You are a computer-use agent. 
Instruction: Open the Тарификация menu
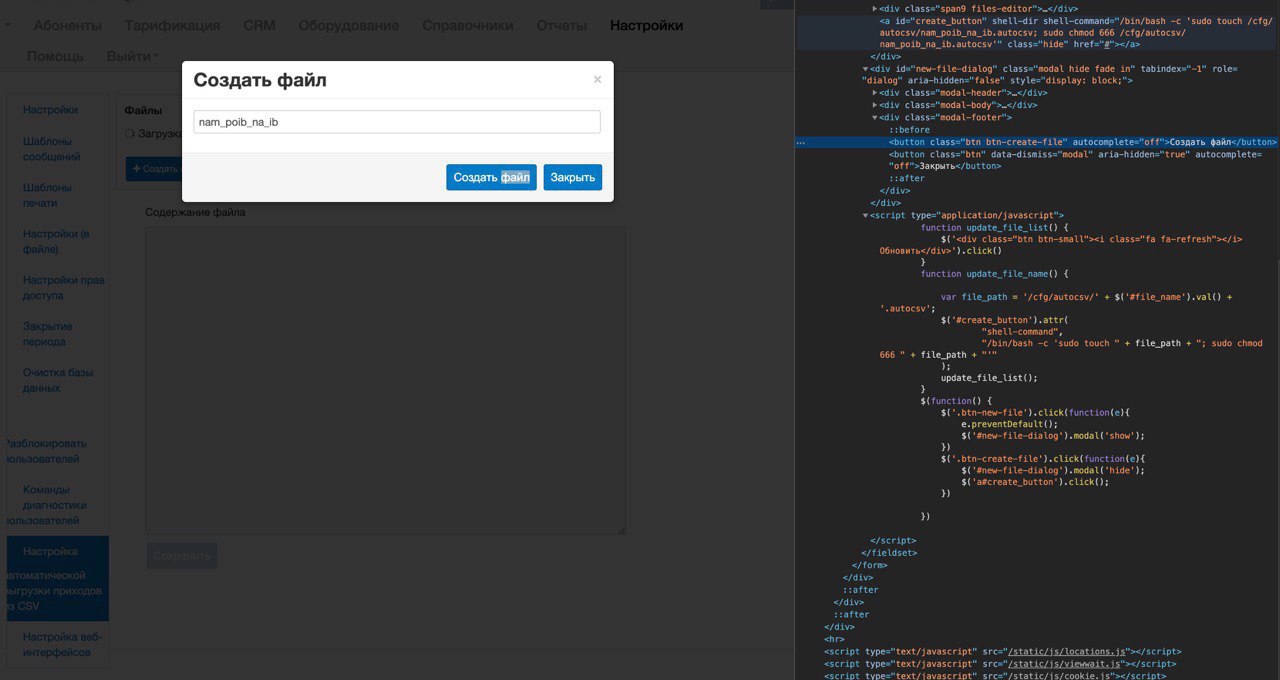pyautogui.click(x=172, y=25)
